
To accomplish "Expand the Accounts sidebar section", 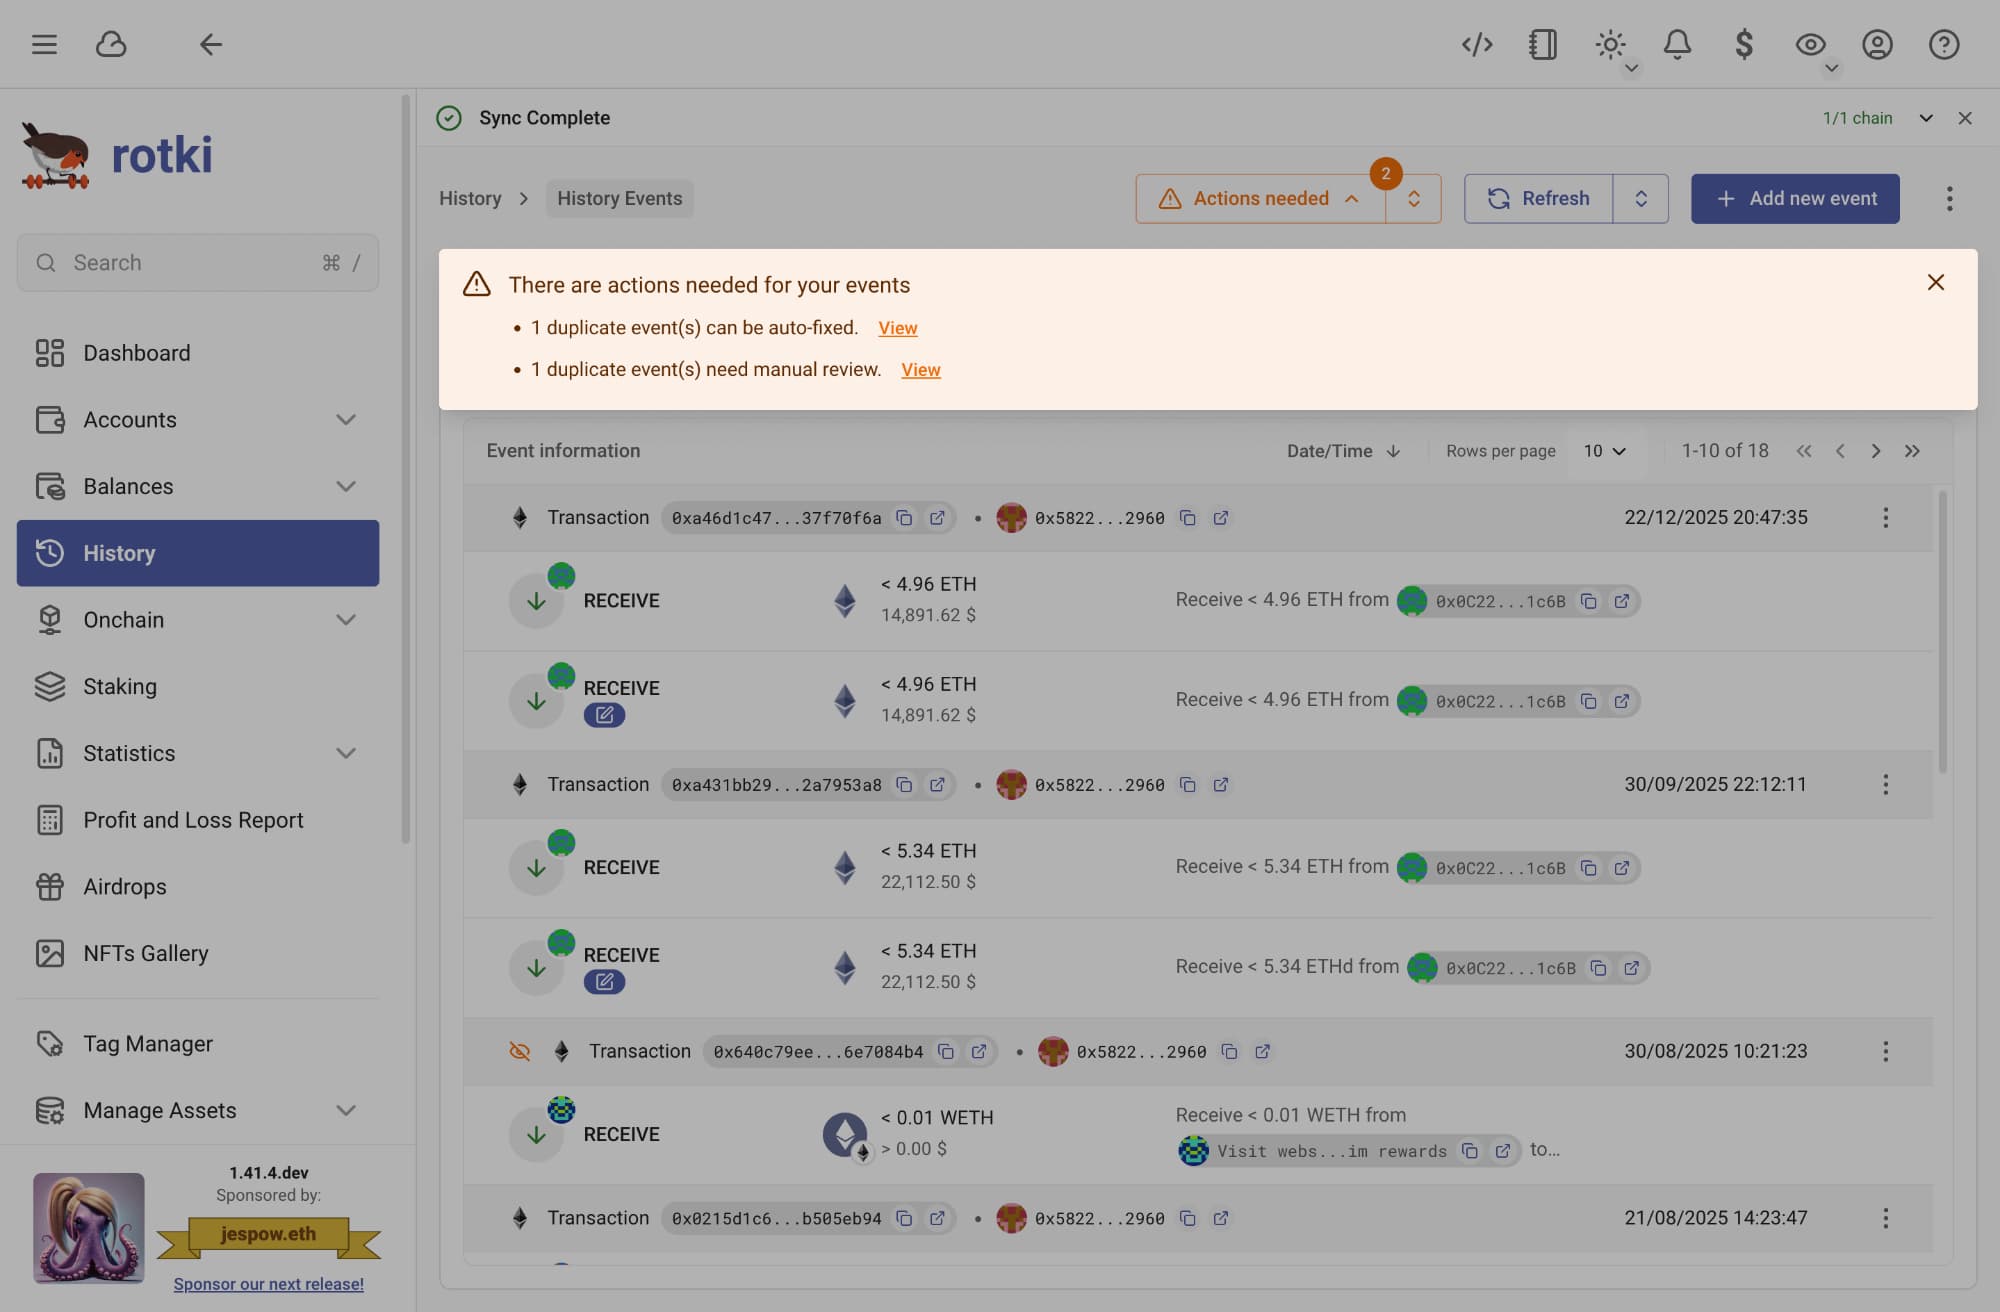I will (346, 420).
